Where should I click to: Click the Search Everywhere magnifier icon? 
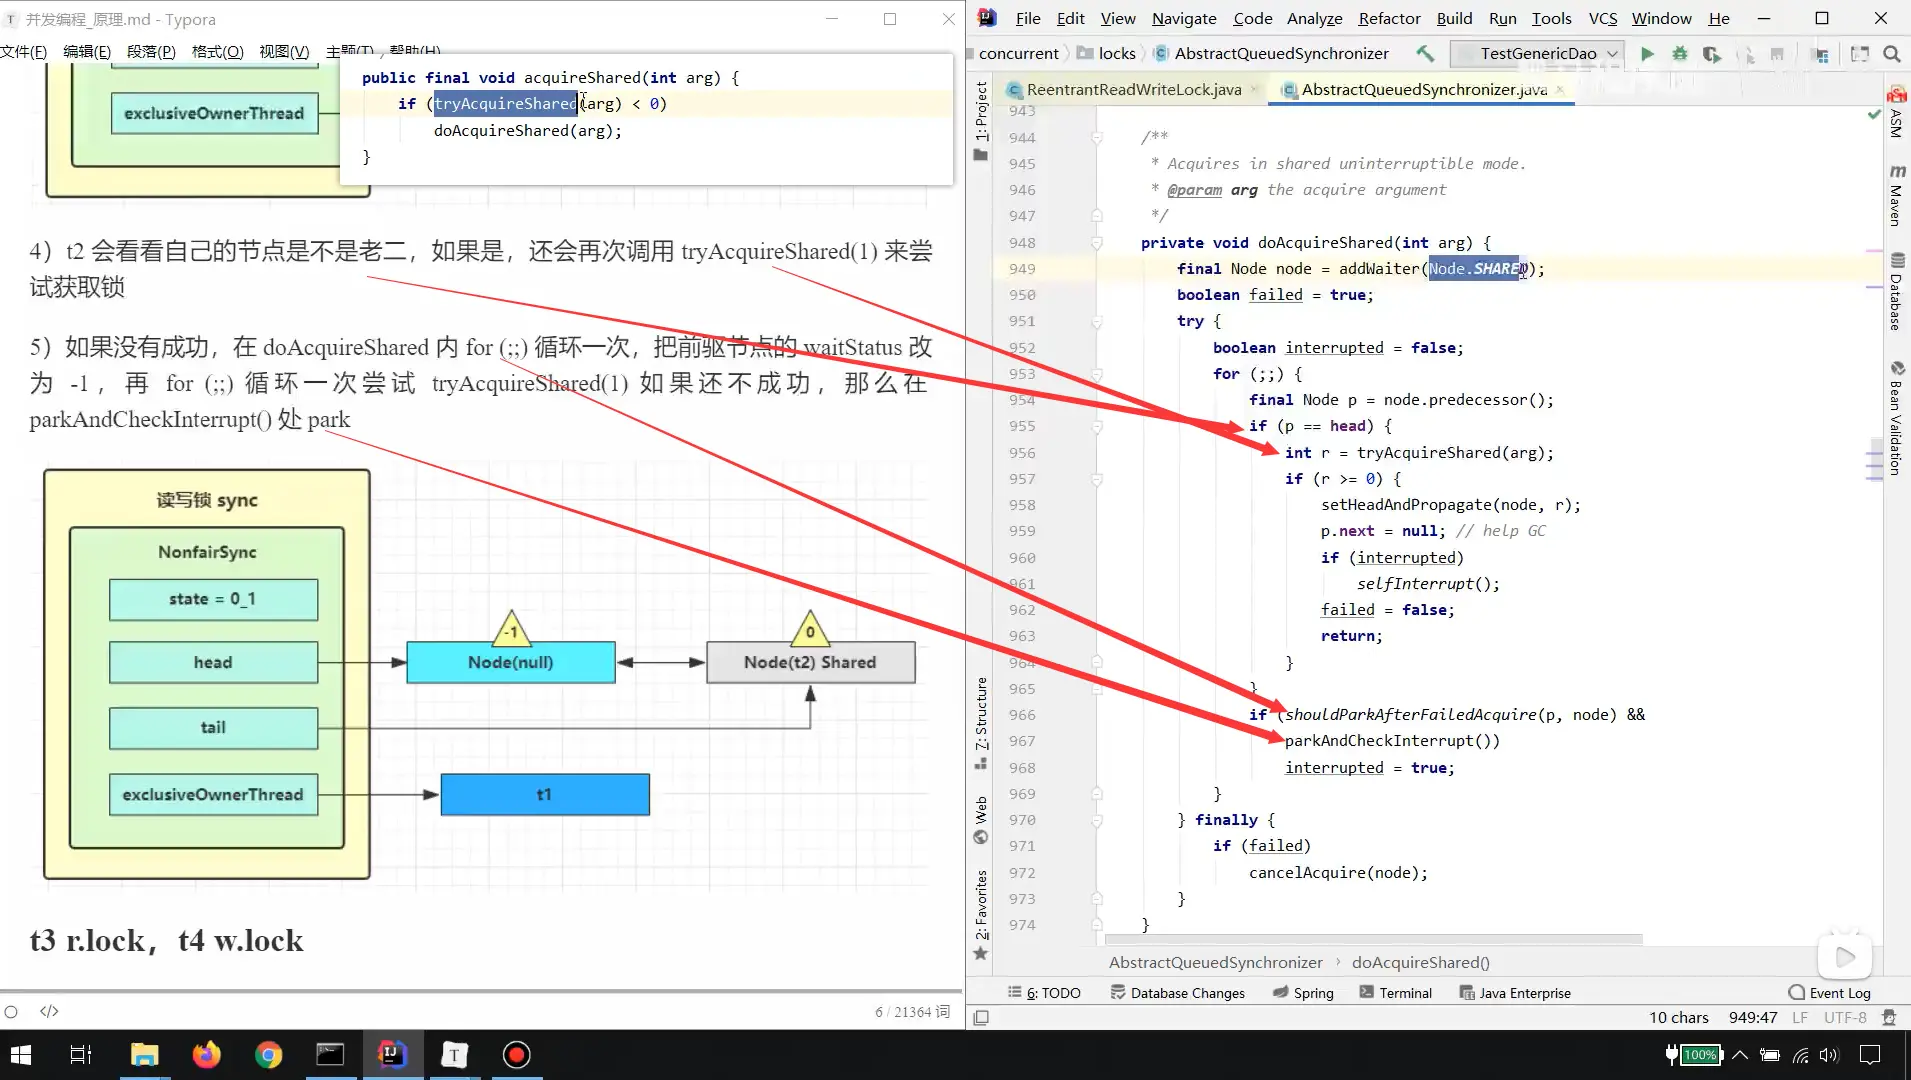(x=1892, y=53)
